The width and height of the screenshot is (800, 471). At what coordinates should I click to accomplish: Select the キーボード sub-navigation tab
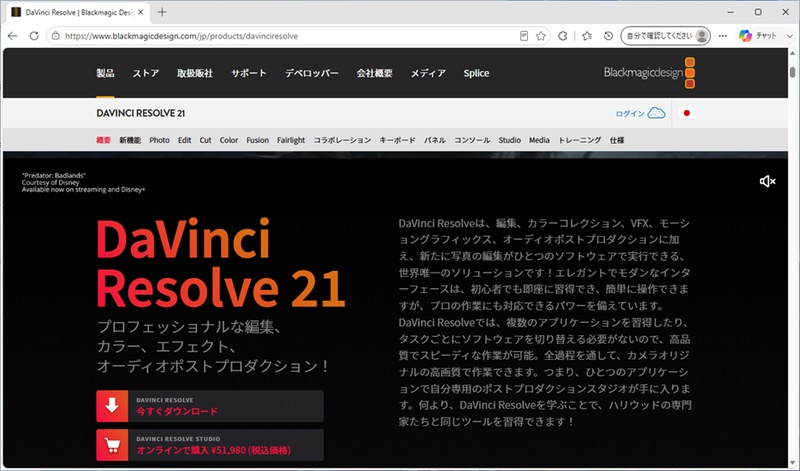397,140
